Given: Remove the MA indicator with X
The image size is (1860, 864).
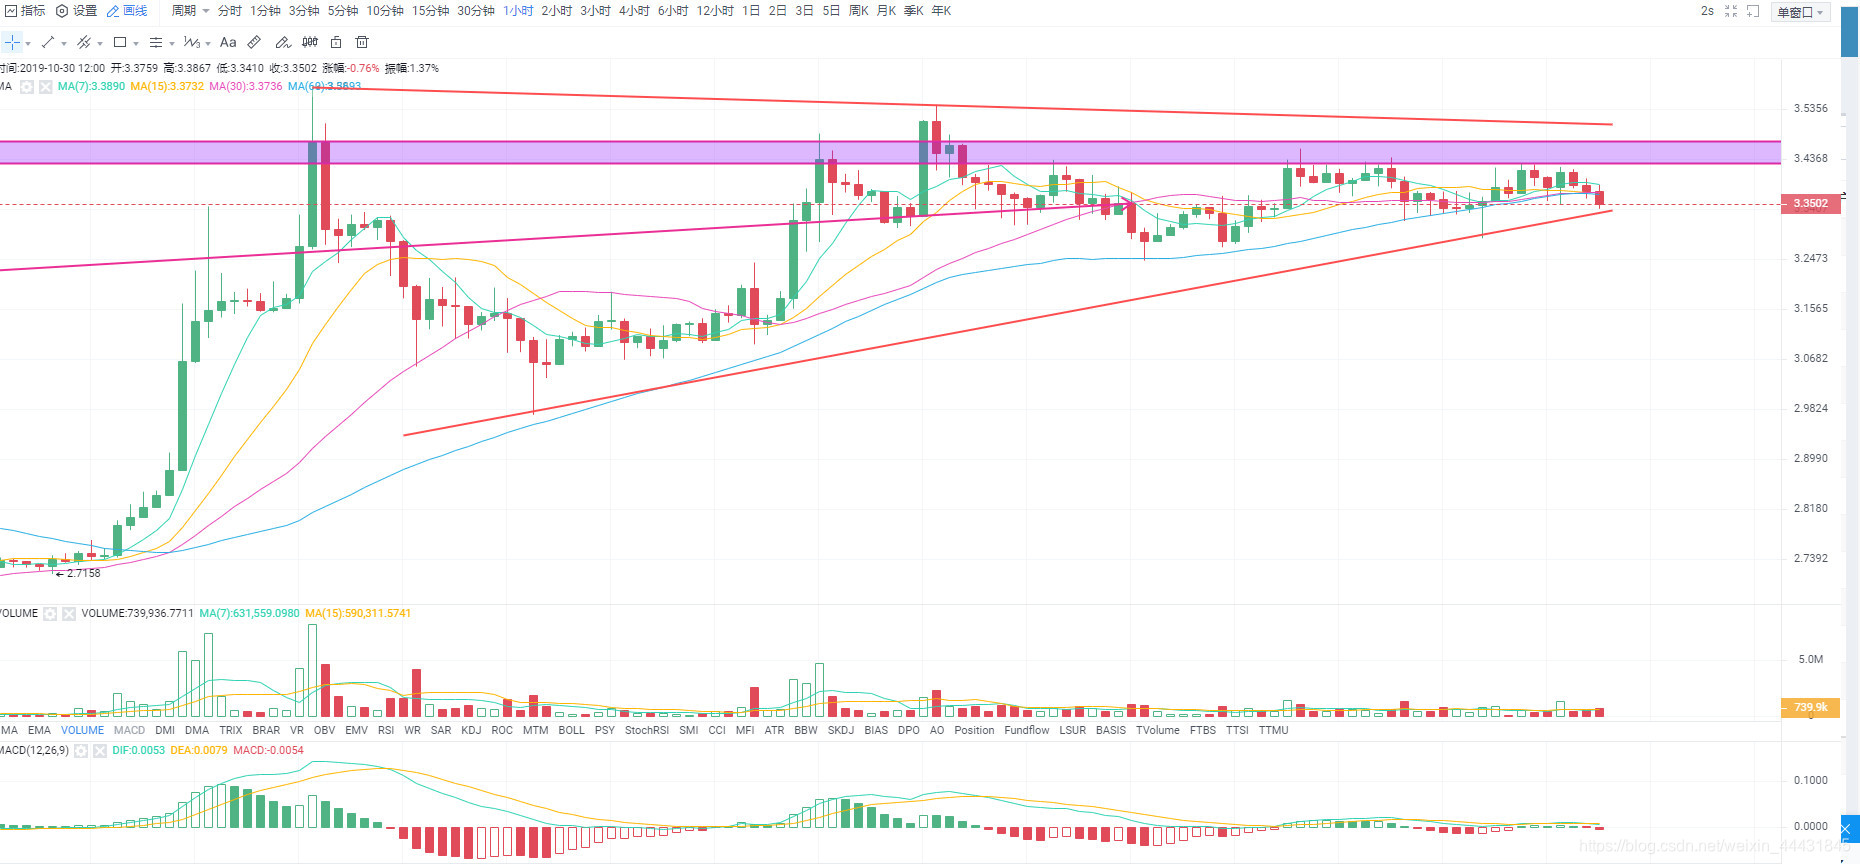Looking at the screenshot, I should coord(45,87).
